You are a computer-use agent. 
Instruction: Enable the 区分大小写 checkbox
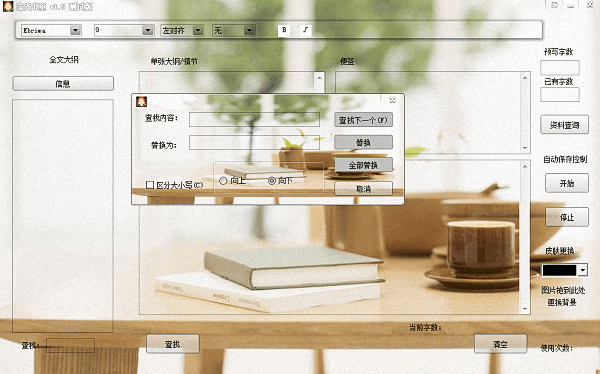point(150,185)
